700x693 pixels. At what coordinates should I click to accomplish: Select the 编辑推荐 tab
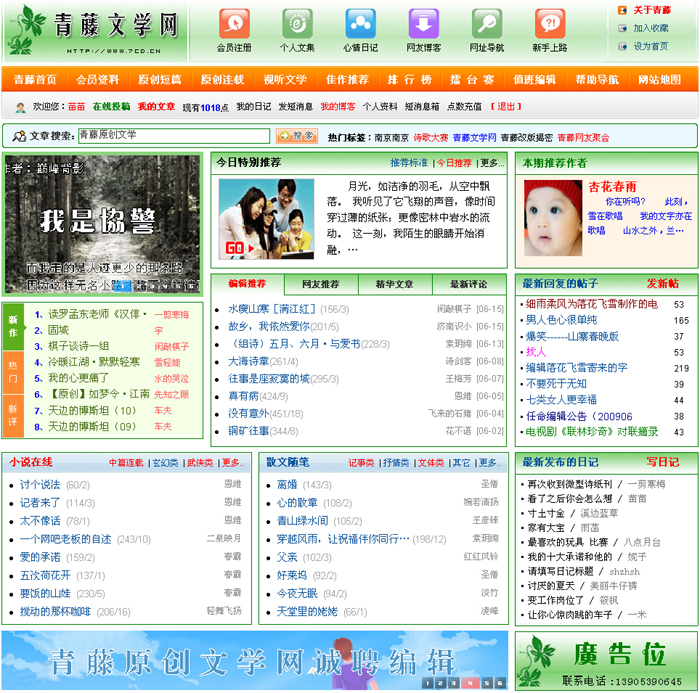(x=247, y=284)
